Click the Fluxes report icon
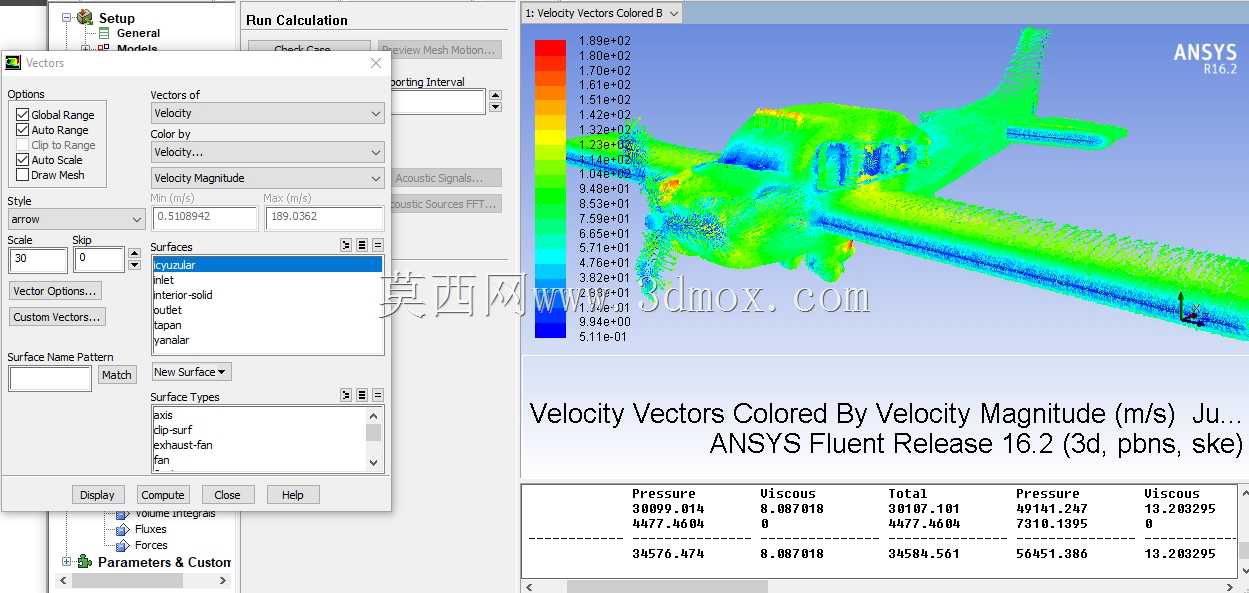 pyautogui.click(x=122, y=529)
